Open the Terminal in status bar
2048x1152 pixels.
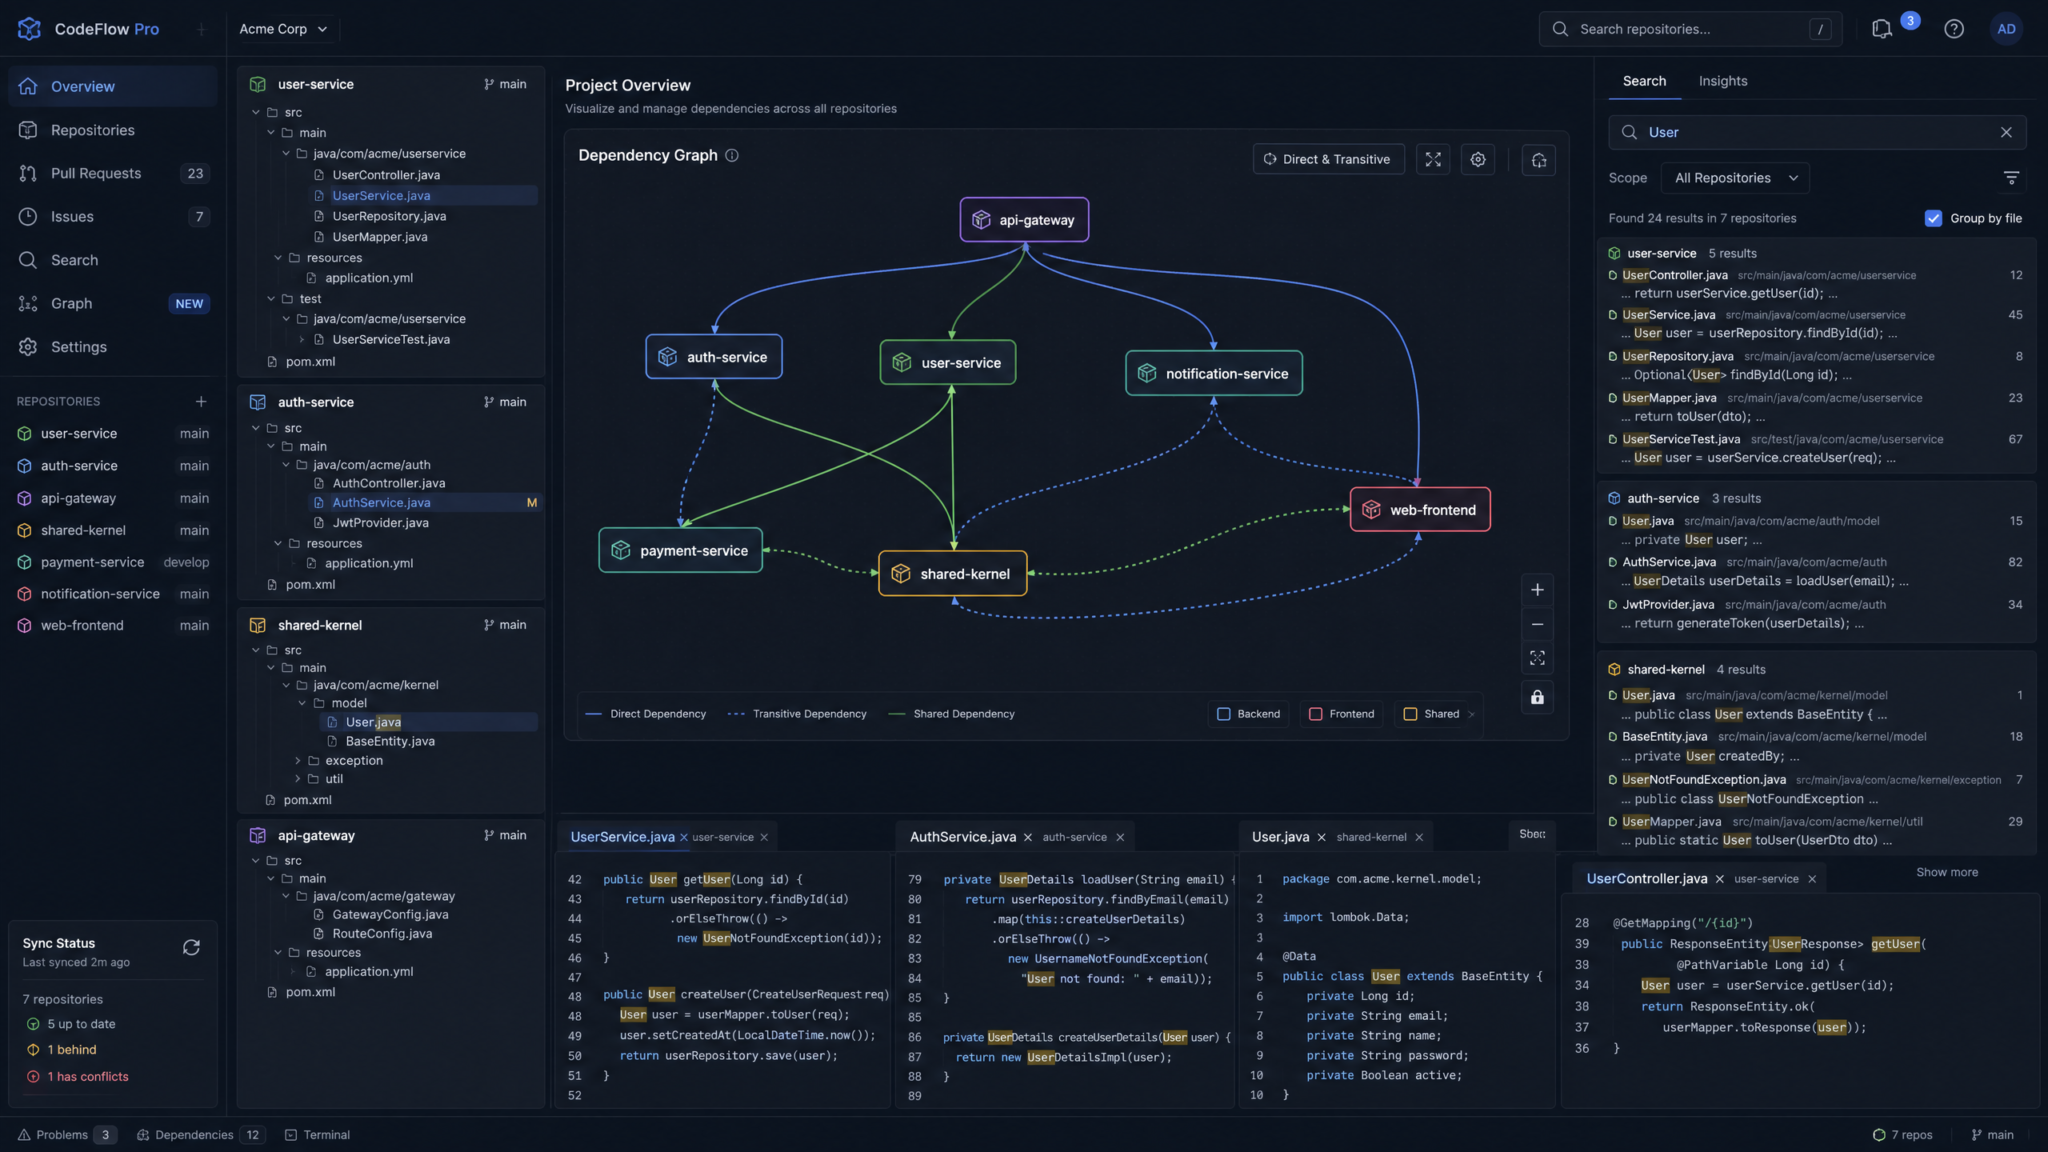coord(317,1135)
